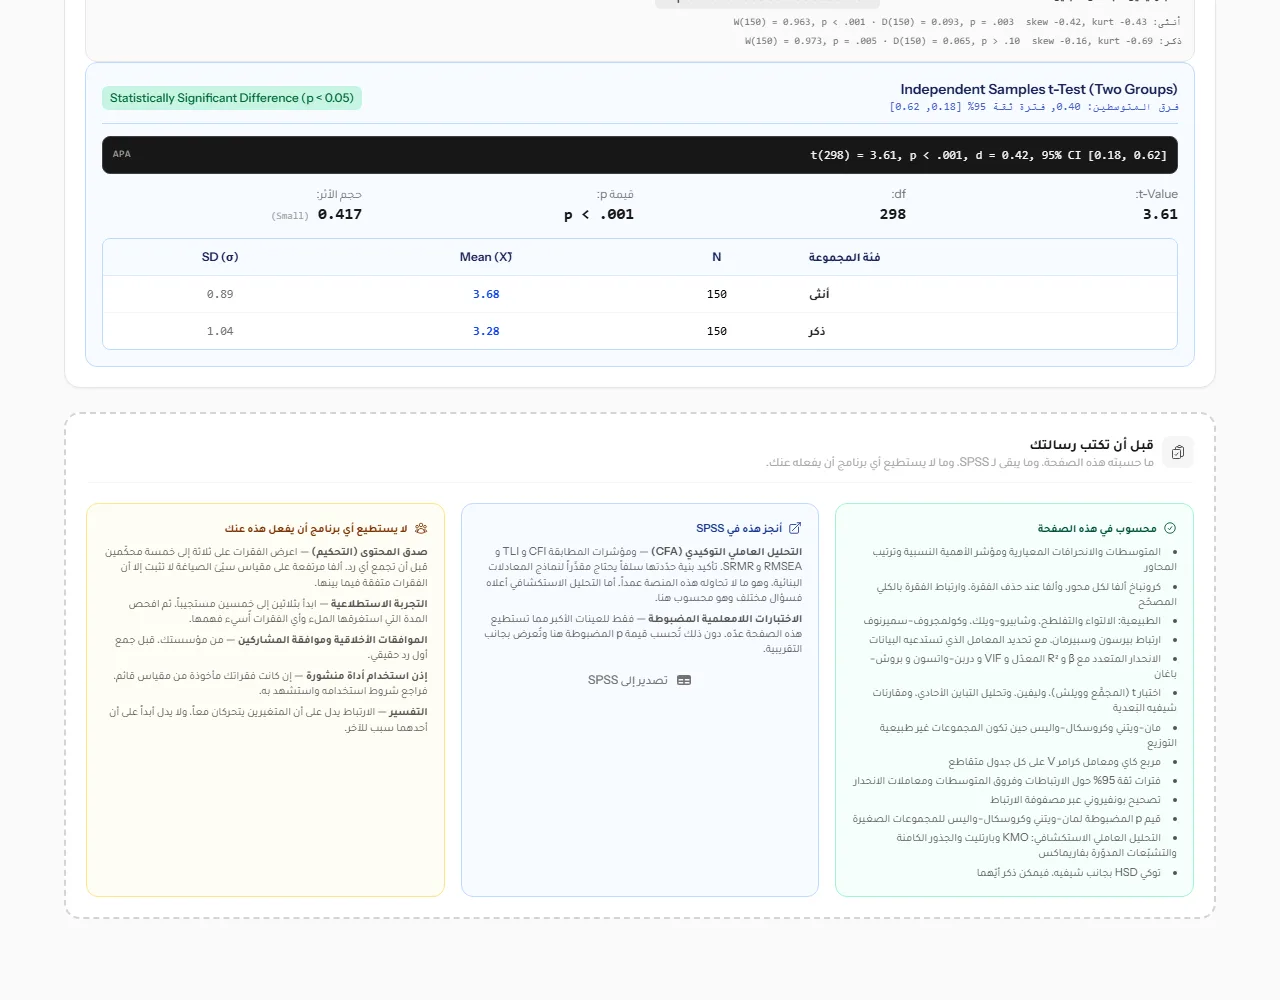Click the t-Value 3.61 figure
This screenshot has height=1000, width=1280.
1160,214
